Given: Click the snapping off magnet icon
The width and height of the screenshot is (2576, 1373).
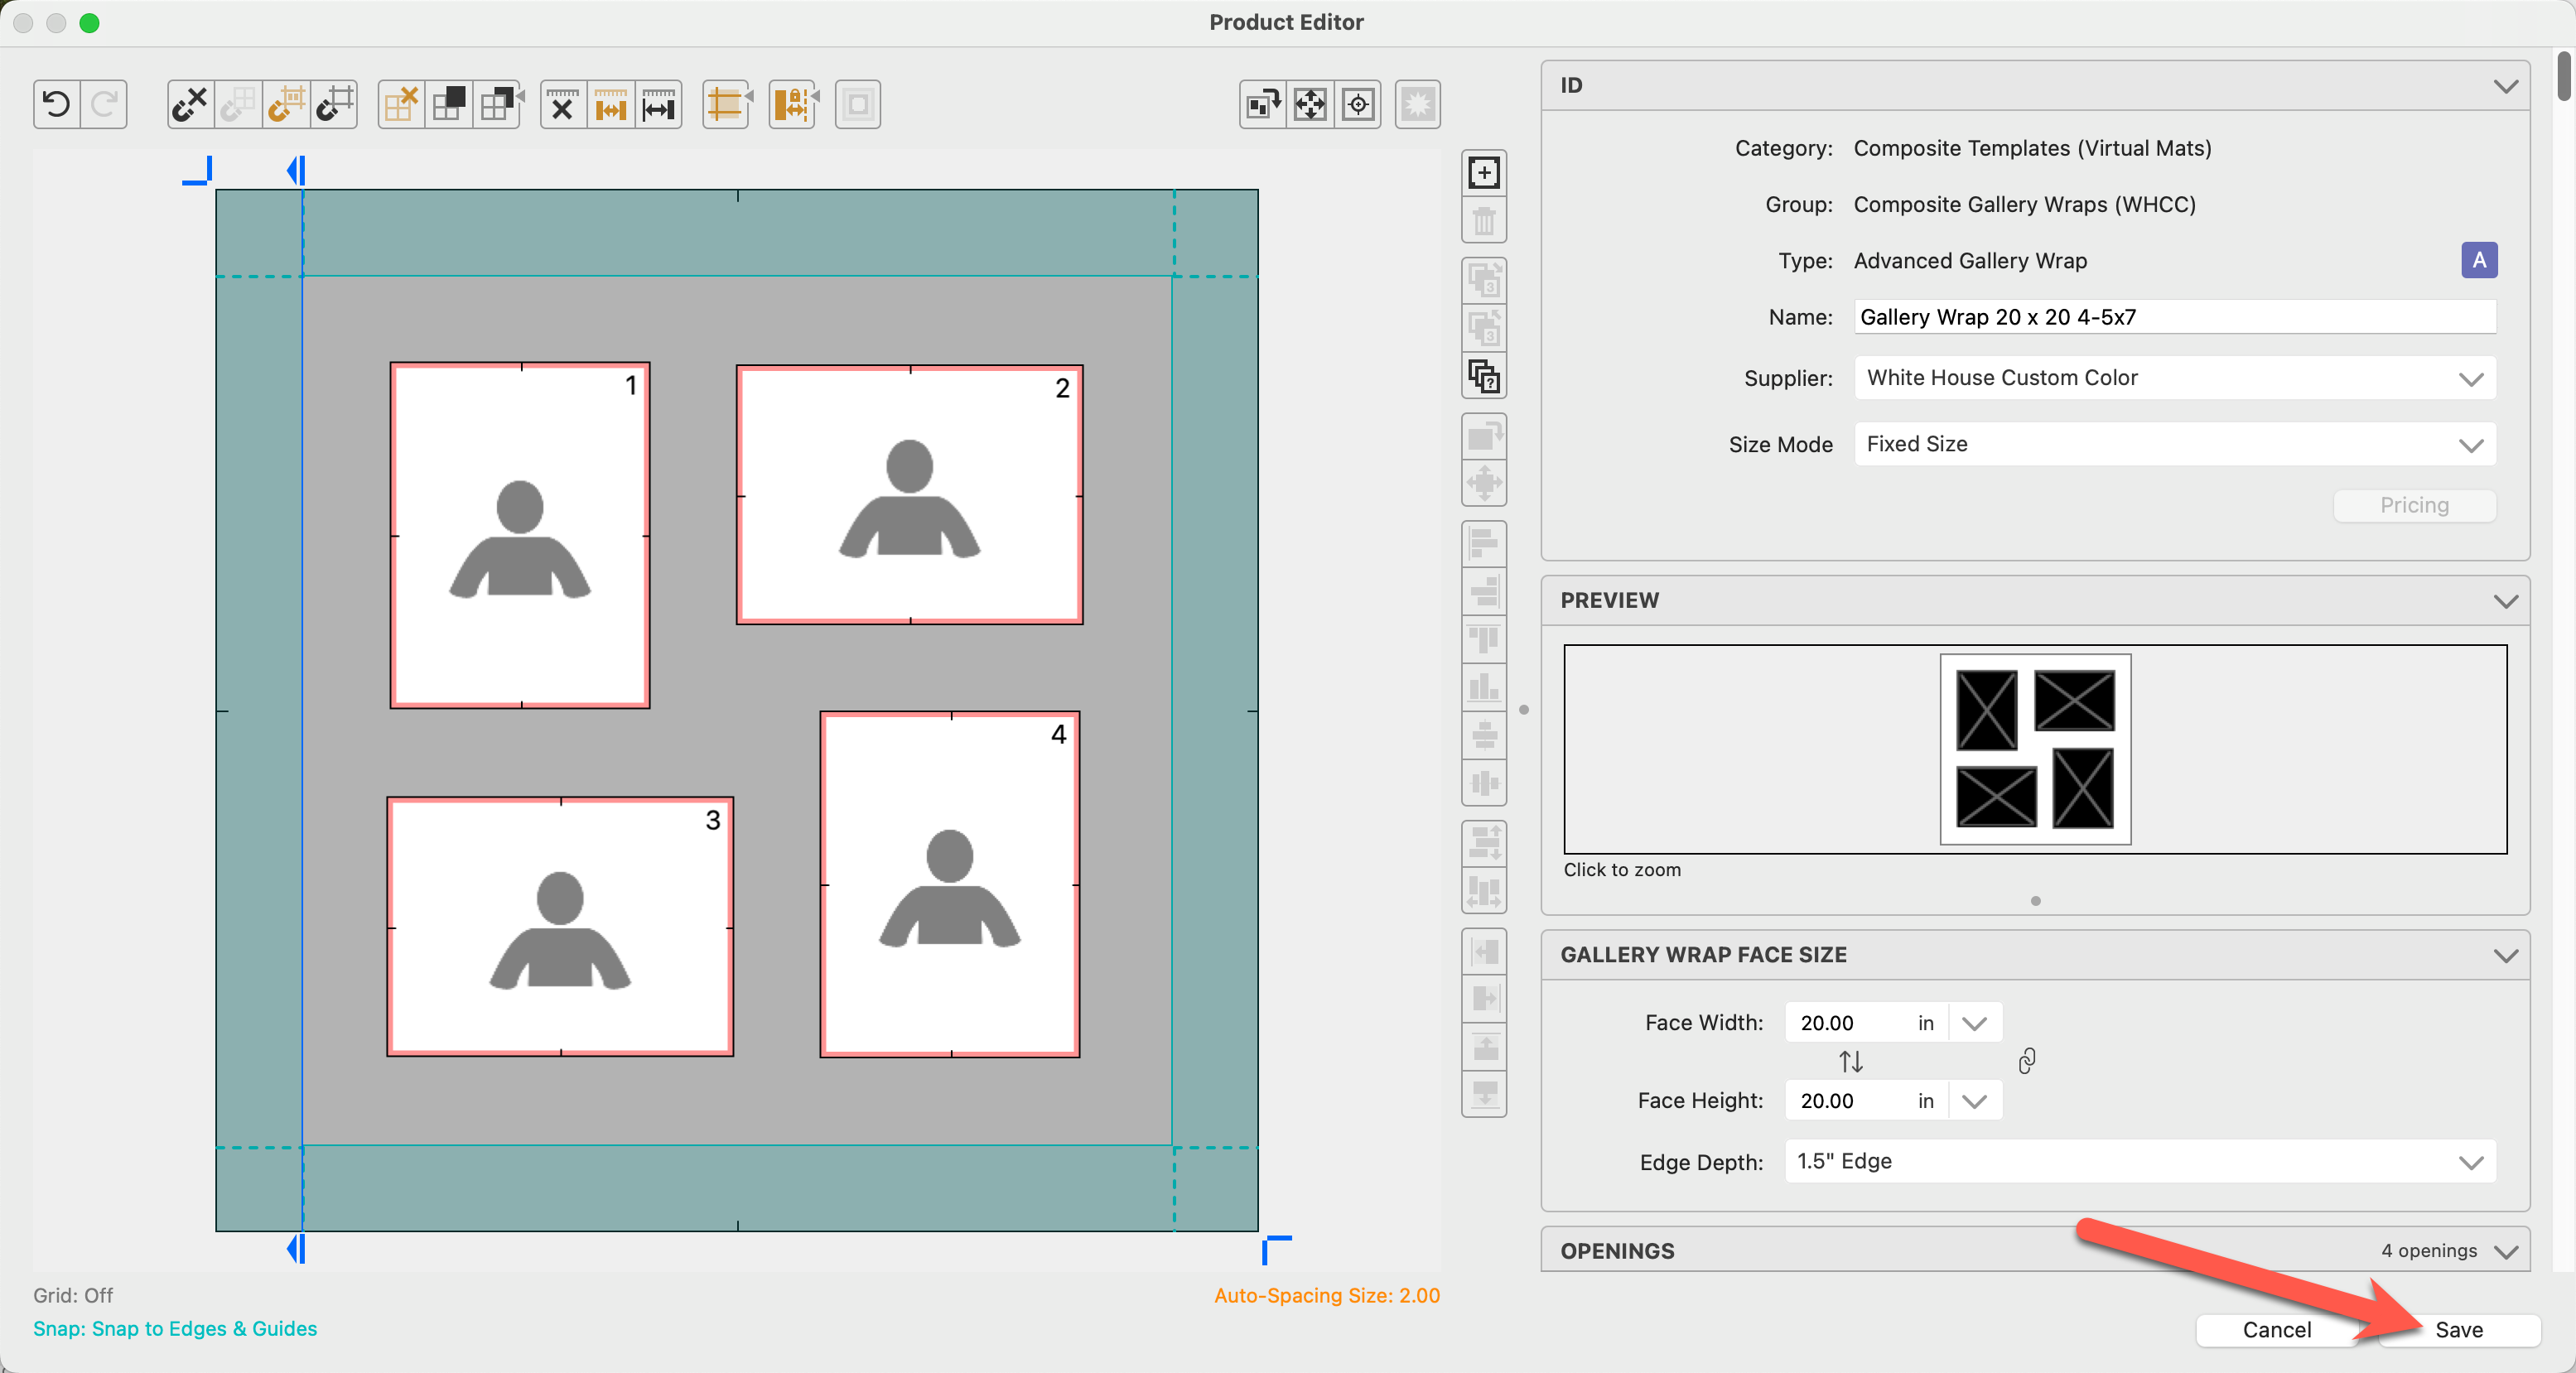Looking at the screenshot, I should point(189,104).
